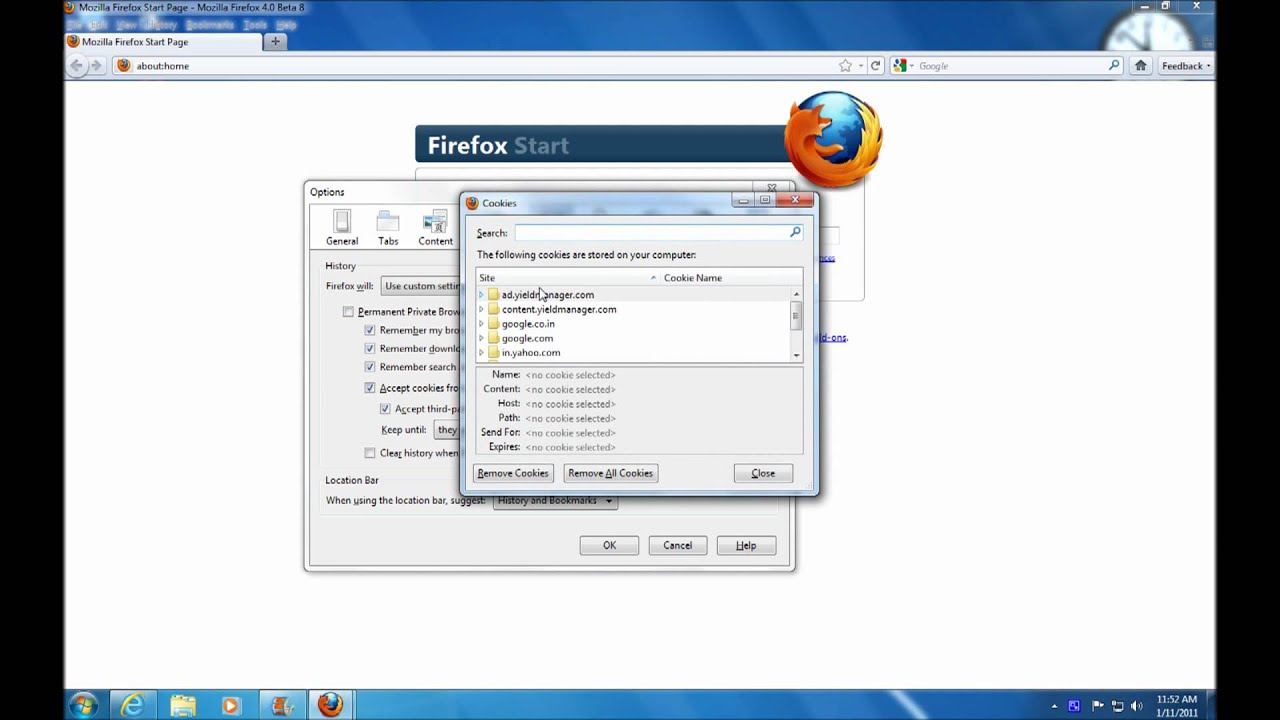Click the forward arrow in Firefox toolbar
The image size is (1280, 720).
96,66
